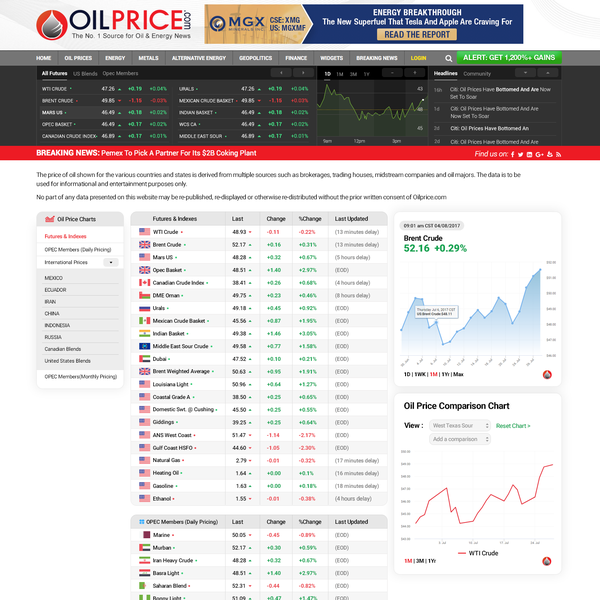The image size is (600, 600).
Task: Click the Russian flag beside Urals
Action: point(144,308)
